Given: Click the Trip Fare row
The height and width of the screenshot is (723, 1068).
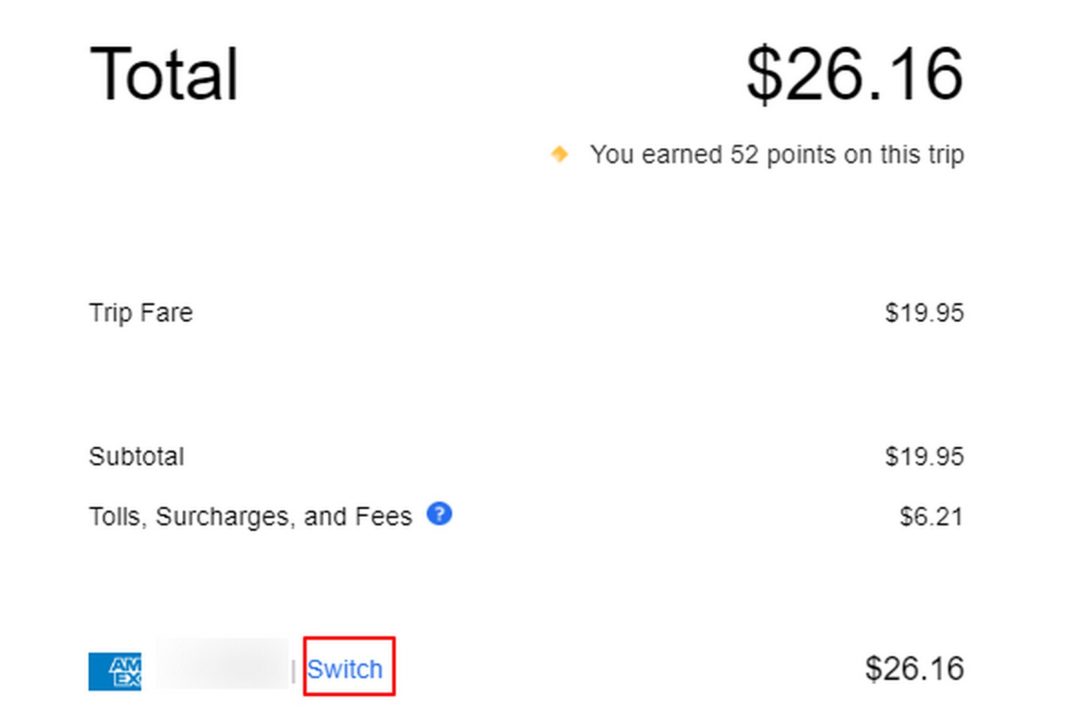Looking at the screenshot, I should 140,312.
